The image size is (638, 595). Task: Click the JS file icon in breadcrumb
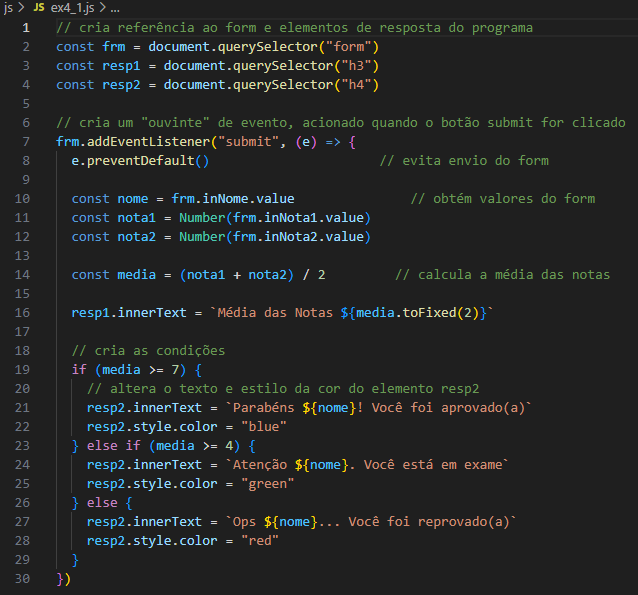click(x=39, y=7)
